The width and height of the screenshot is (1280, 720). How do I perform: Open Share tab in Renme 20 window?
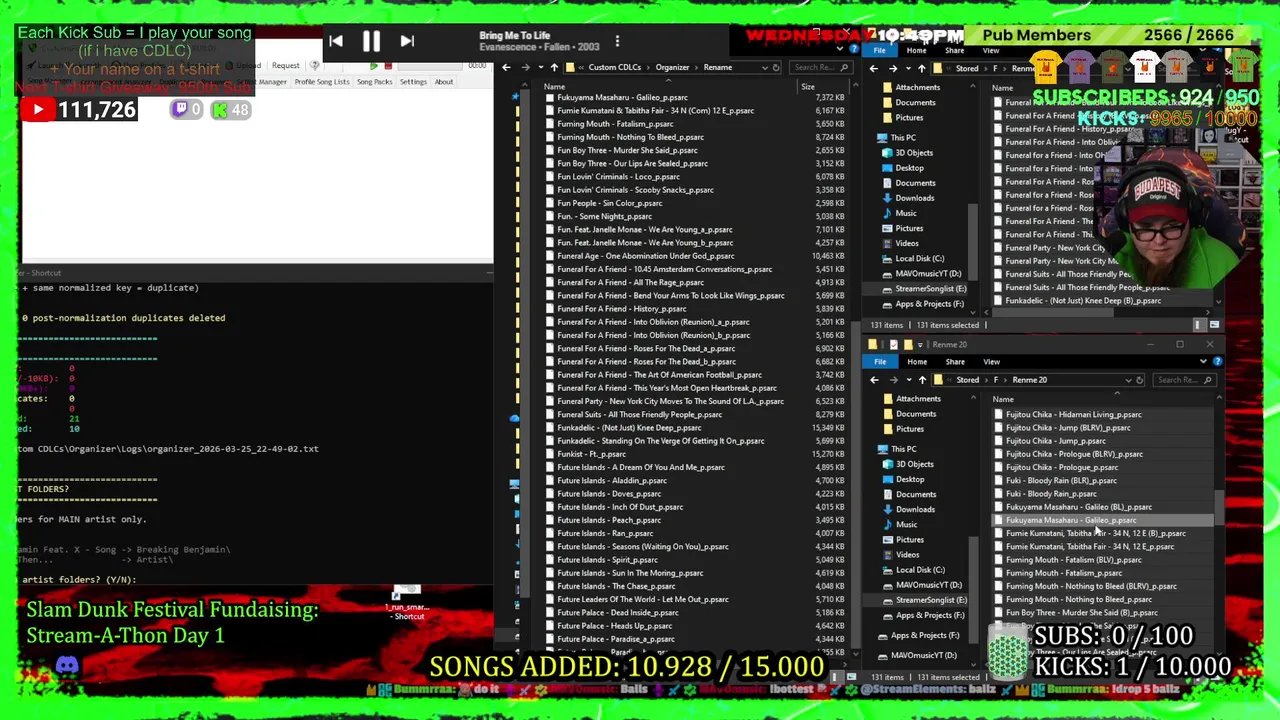tap(955, 362)
